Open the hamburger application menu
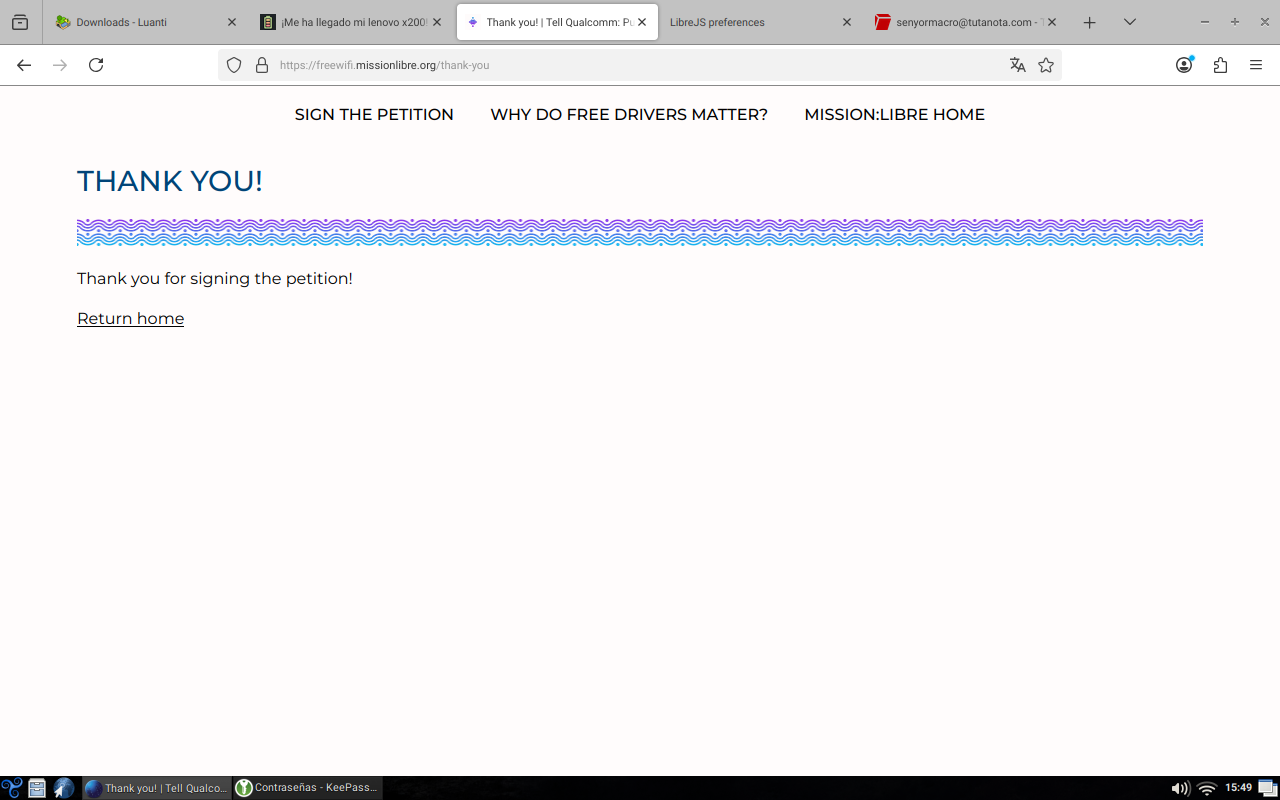 [x=1256, y=65]
